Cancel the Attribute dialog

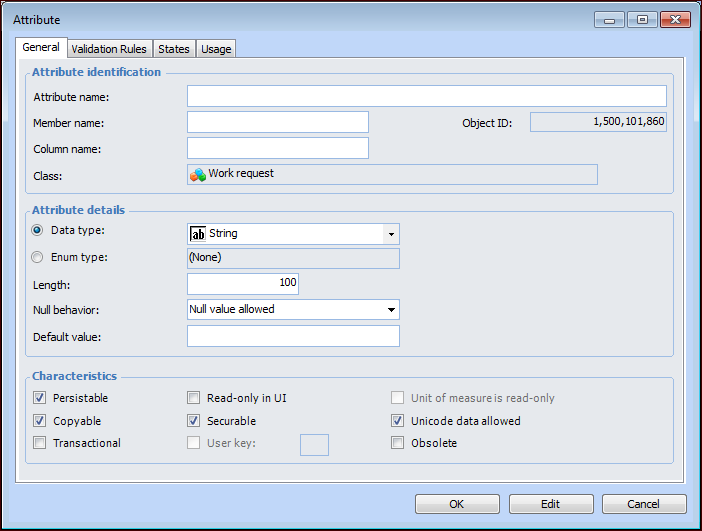coord(644,504)
